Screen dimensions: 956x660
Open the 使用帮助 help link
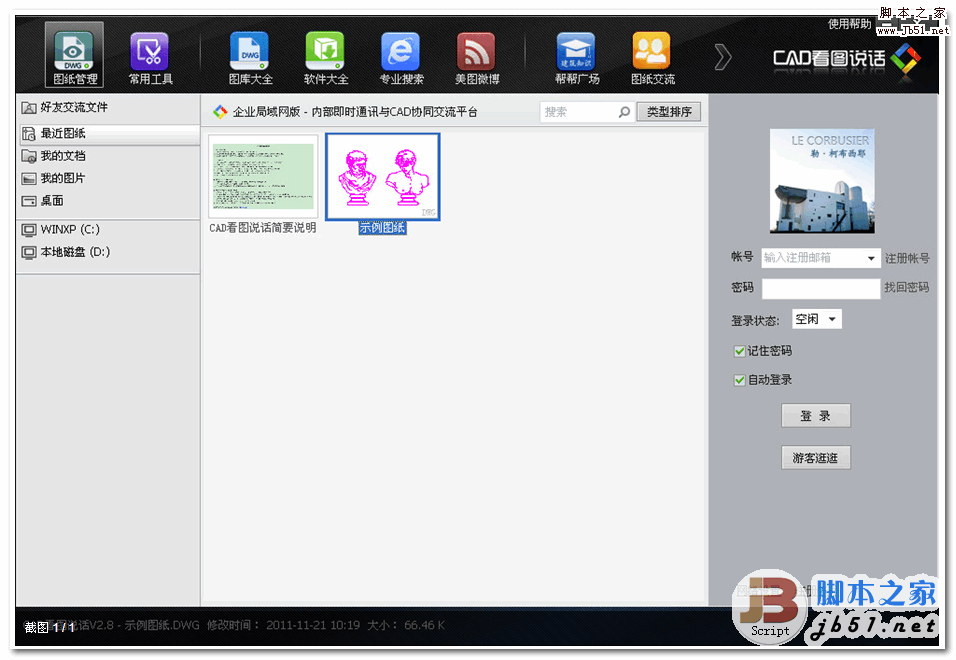click(x=849, y=24)
